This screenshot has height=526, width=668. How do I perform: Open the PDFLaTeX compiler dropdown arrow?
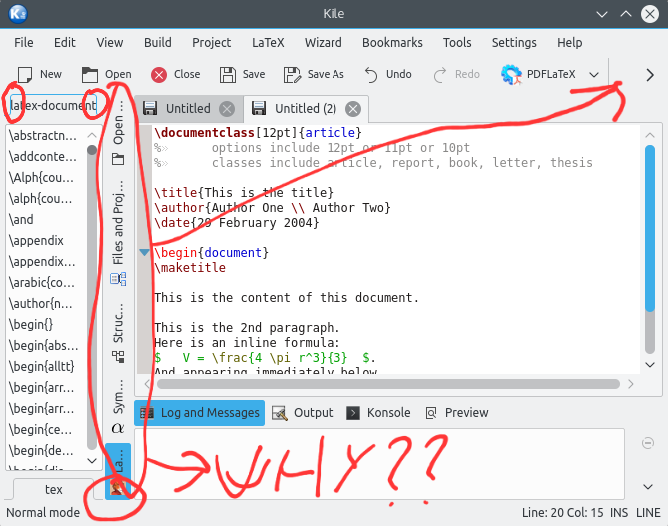(594, 75)
